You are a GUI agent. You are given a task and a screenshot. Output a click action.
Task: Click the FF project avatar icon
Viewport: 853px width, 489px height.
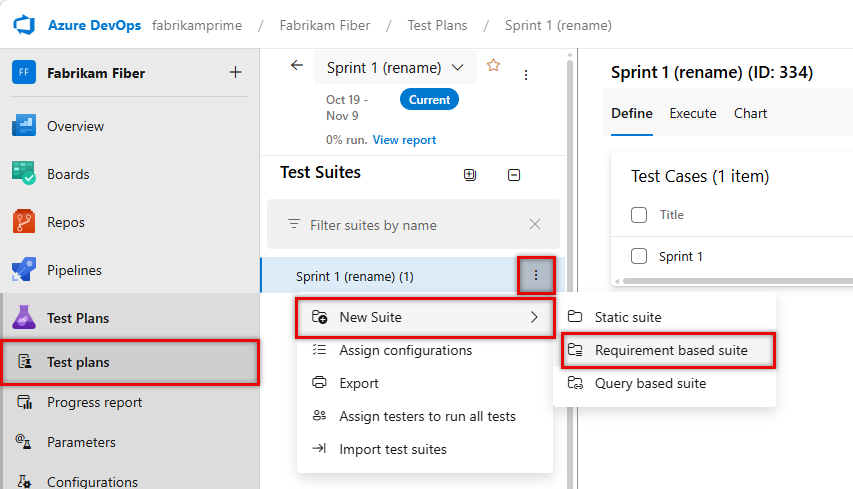pyautogui.click(x=24, y=72)
